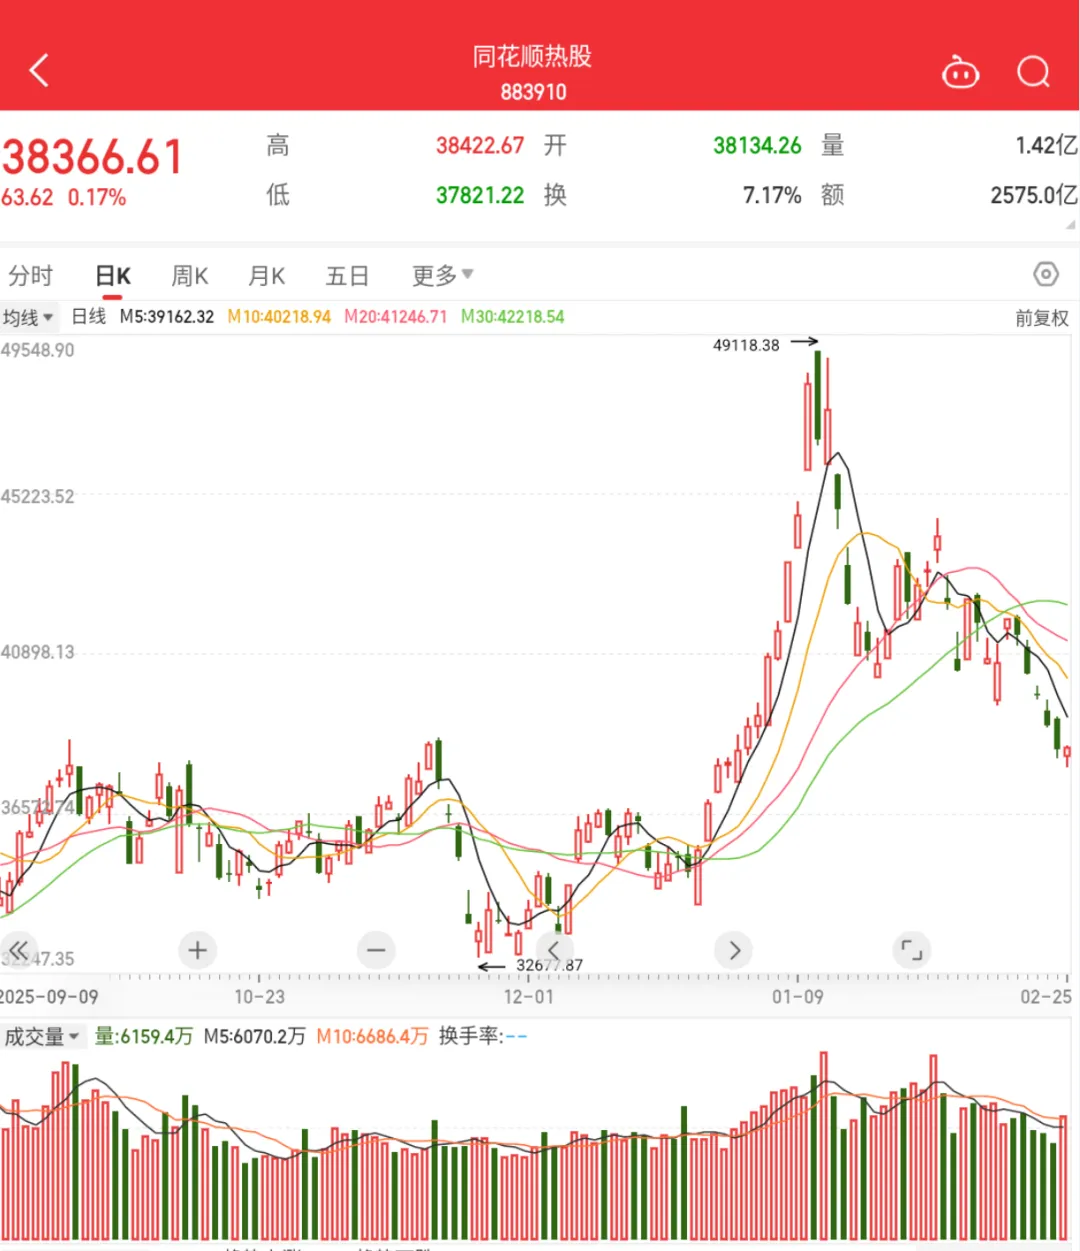Switch to 五日 tab

click(x=348, y=276)
